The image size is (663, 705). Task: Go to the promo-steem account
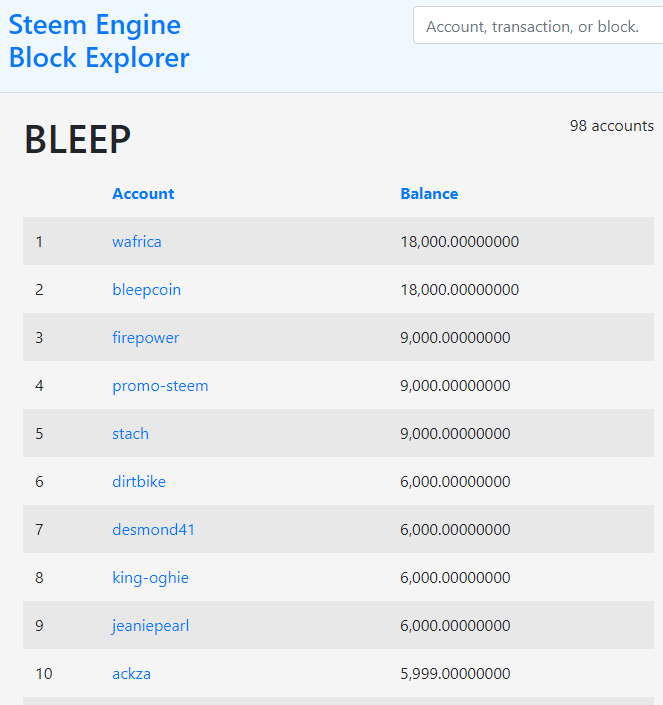point(160,386)
